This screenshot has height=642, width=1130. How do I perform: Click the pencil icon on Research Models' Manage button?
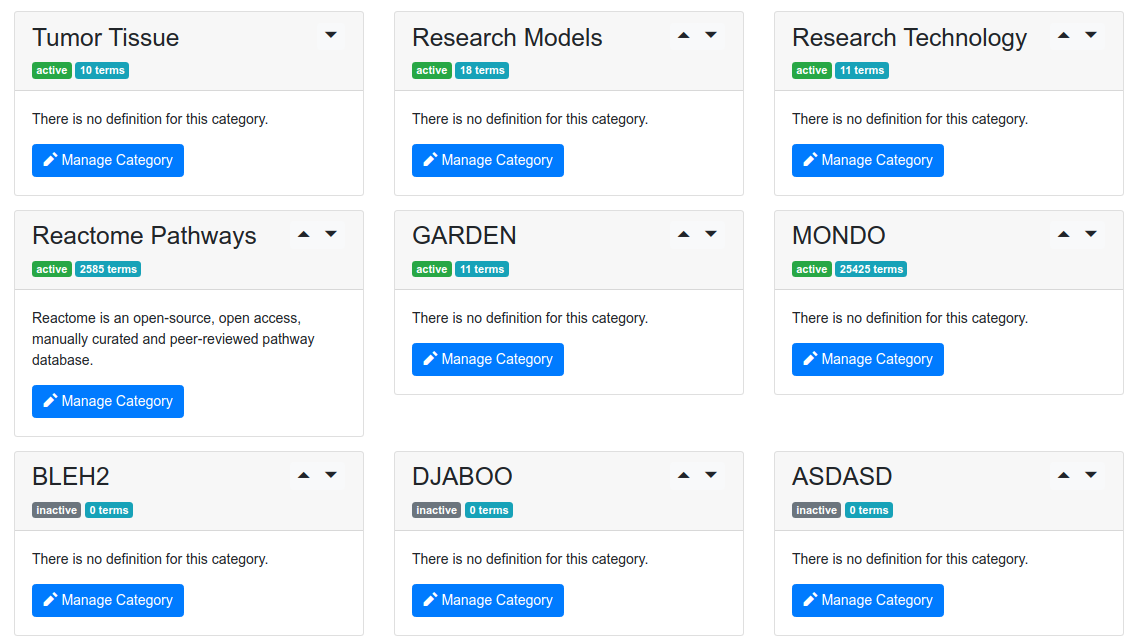coord(428,160)
